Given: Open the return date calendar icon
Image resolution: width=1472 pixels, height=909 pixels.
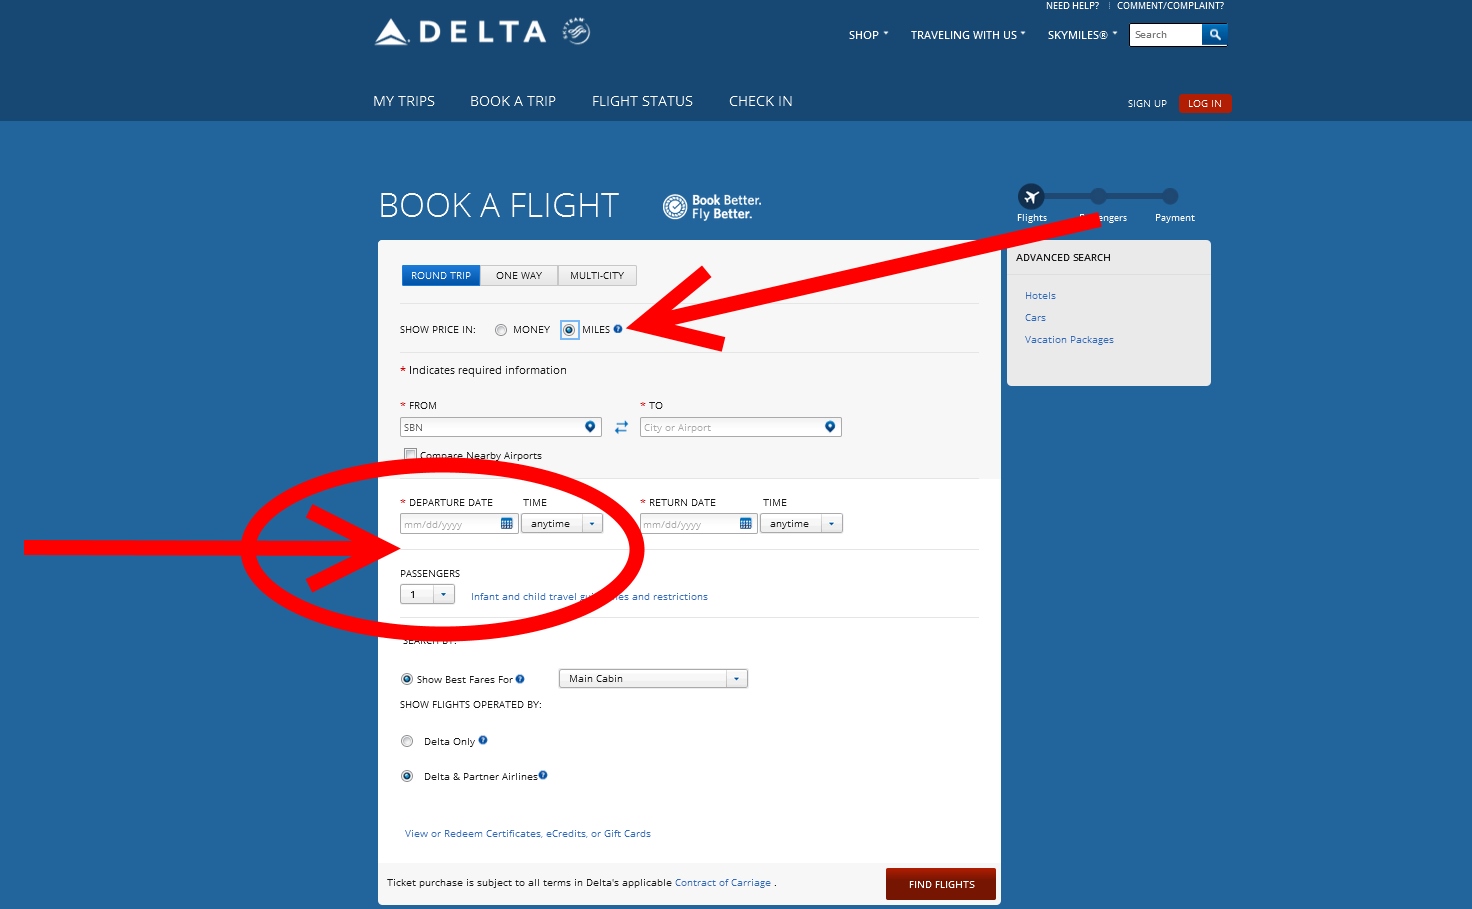Looking at the screenshot, I should click(745, 522).
